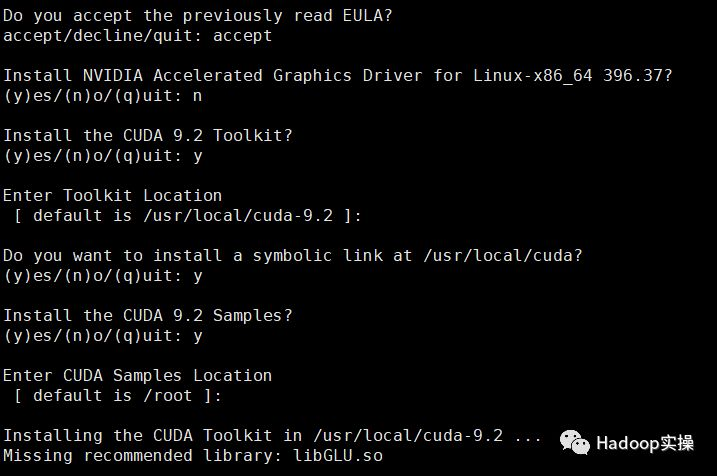Click the version number 396.37 in driver line
The height and width of the screenshot is (476, 717).
point(633,75)
